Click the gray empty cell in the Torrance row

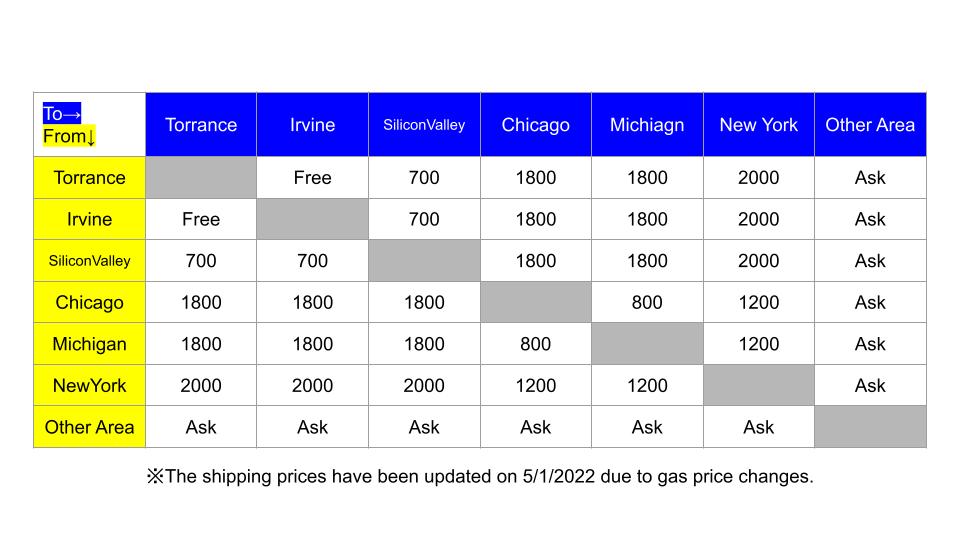201,178
